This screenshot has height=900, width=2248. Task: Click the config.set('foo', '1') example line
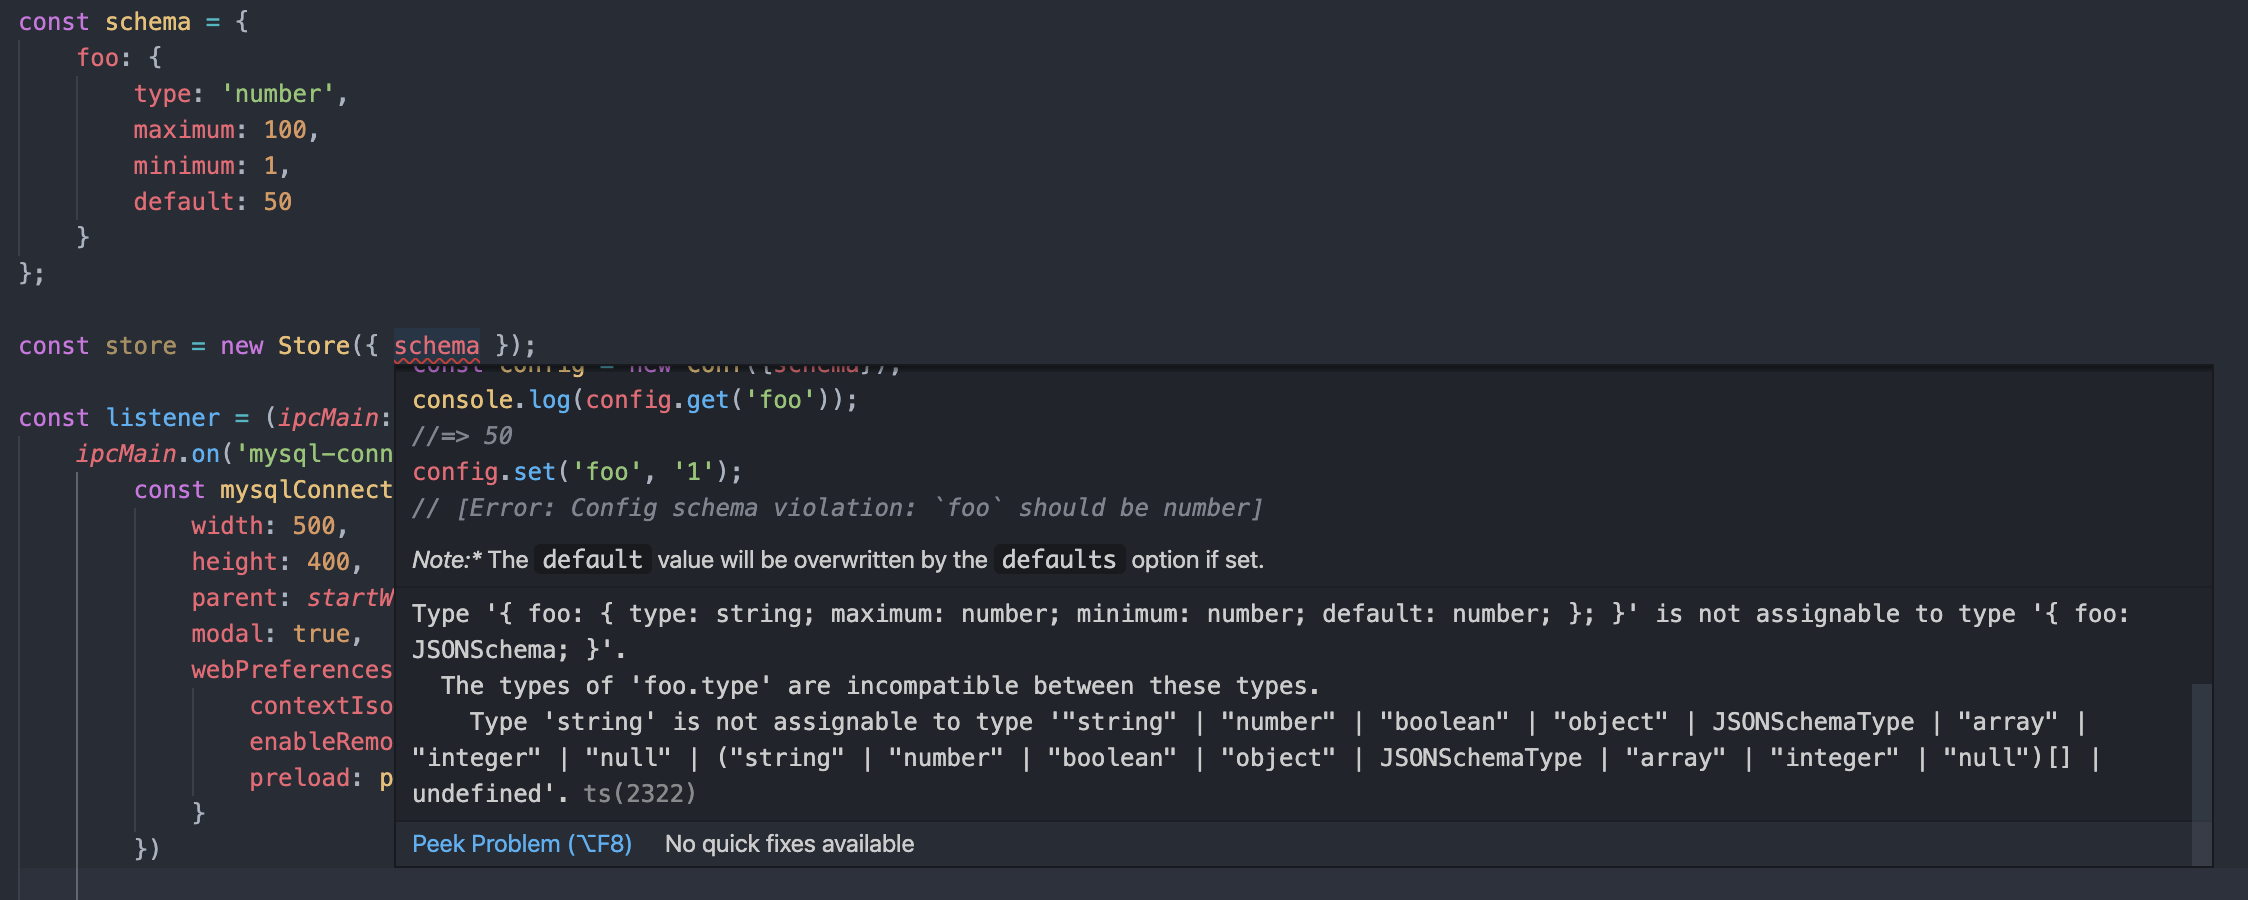click(x=575, y=471)
